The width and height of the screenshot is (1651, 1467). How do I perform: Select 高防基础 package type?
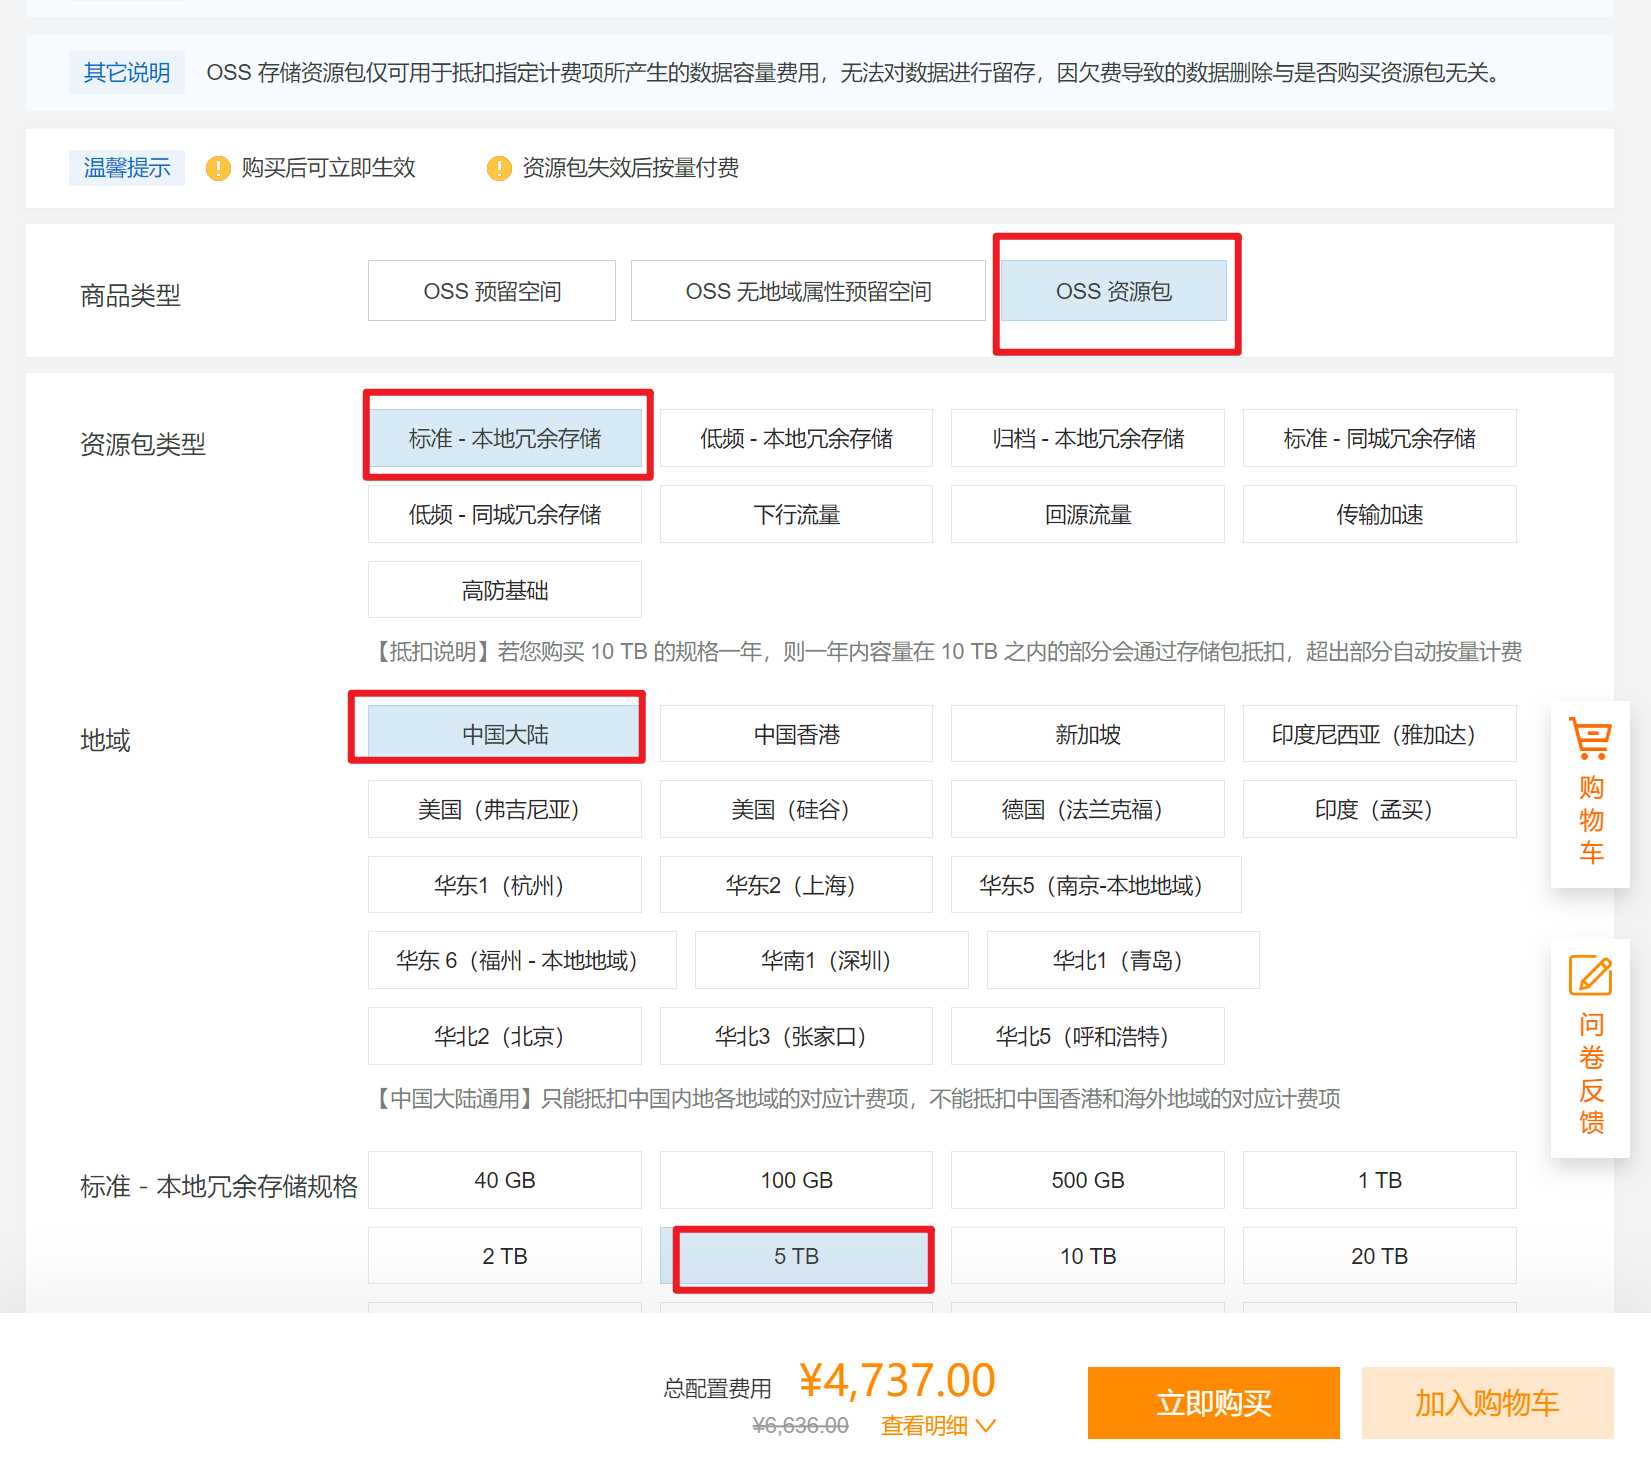[x=505, y=590]
